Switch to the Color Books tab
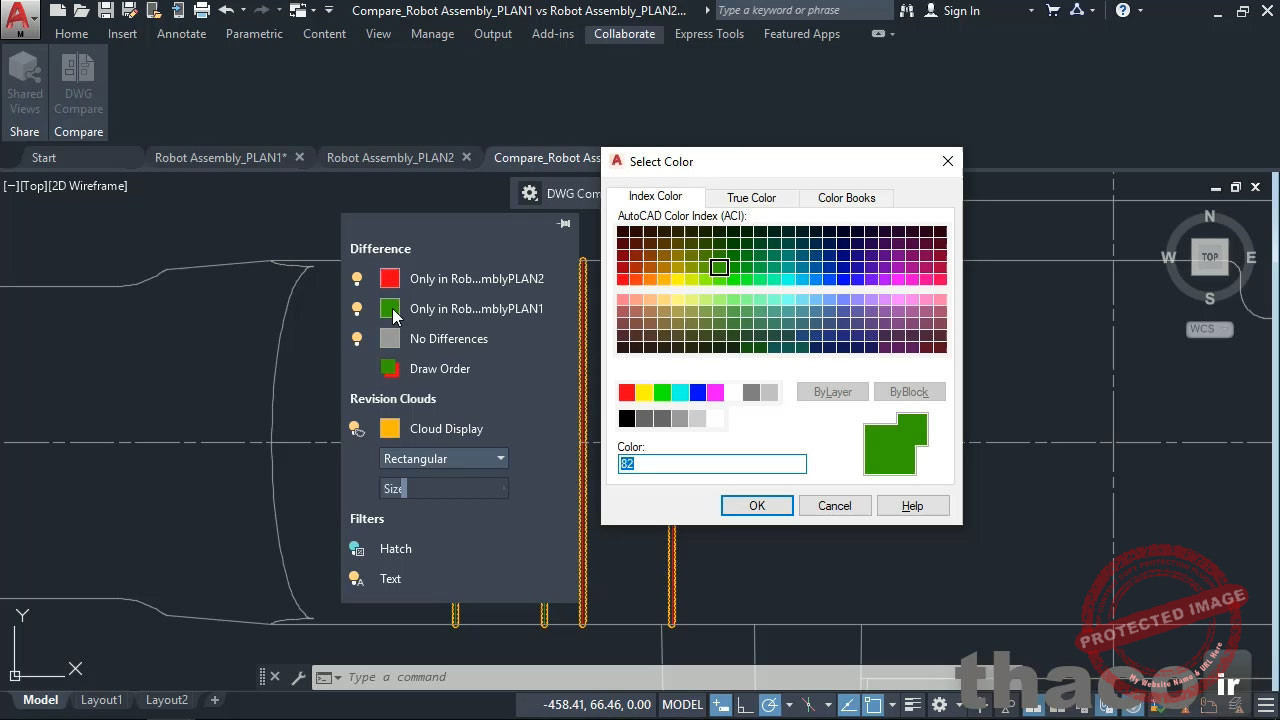Viewport: 1280px width, 720px height. (846, 198)
